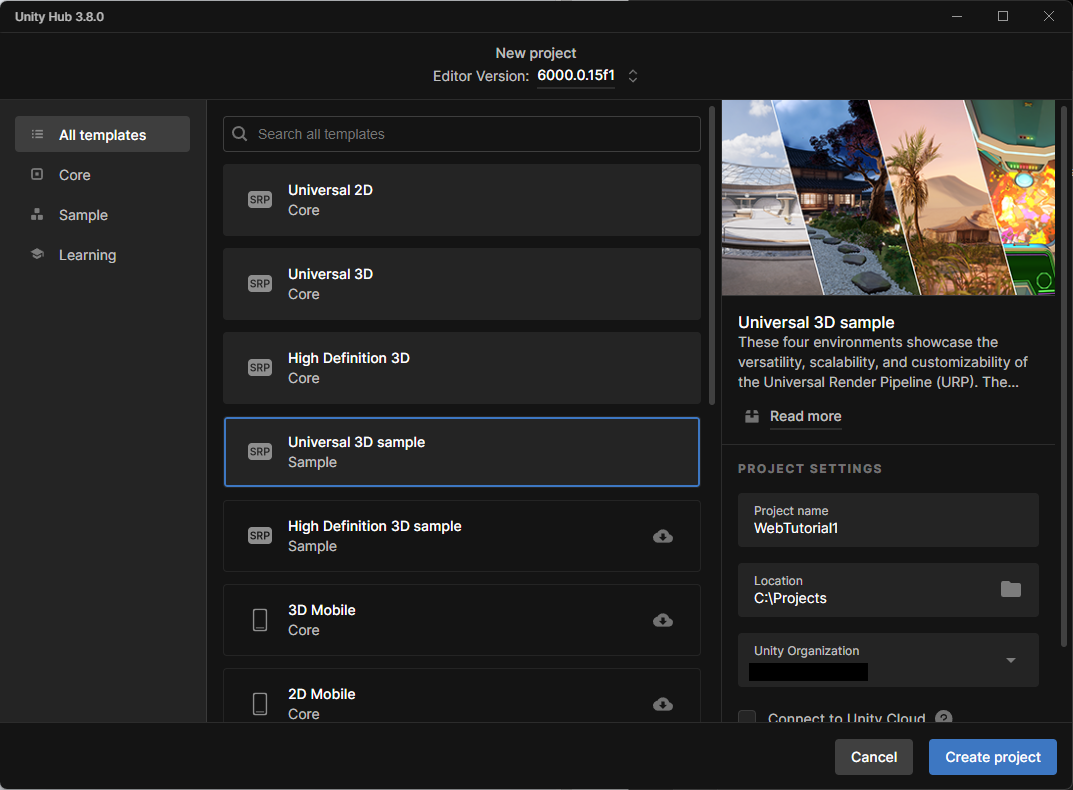1073x790 pixels.
Task: Expand the Unity Organization dropdown
Action: click(1010, 660)
